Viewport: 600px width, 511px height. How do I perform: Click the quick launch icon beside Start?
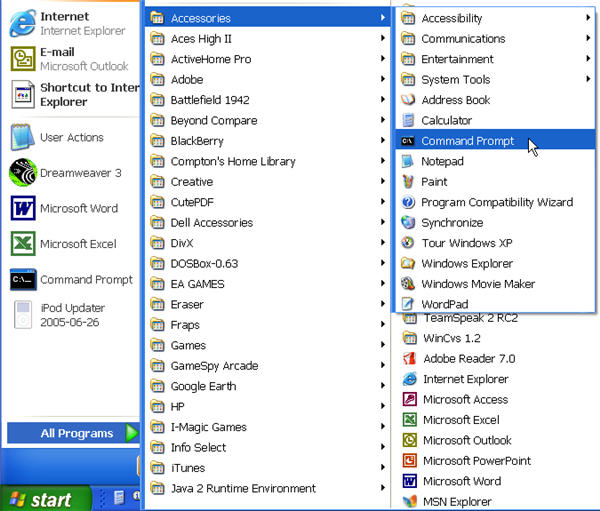coord(119,497)
